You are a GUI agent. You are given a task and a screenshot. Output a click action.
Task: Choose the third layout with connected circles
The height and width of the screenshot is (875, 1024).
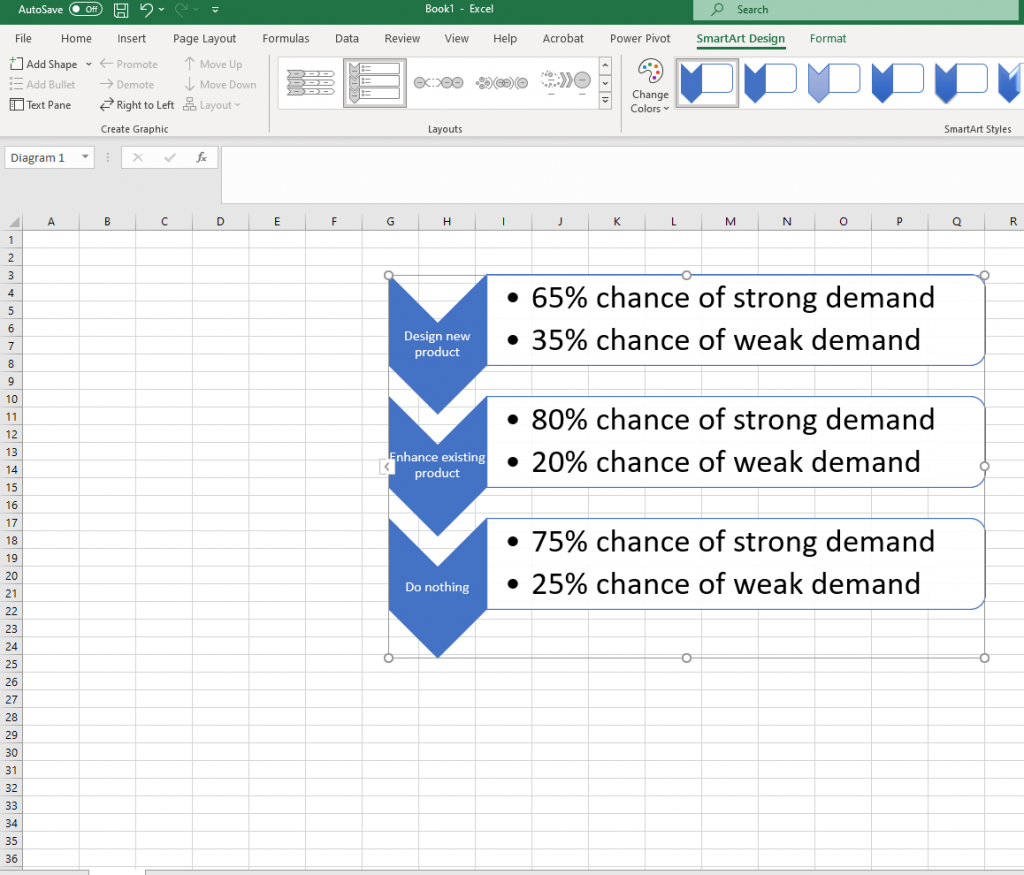438,83
